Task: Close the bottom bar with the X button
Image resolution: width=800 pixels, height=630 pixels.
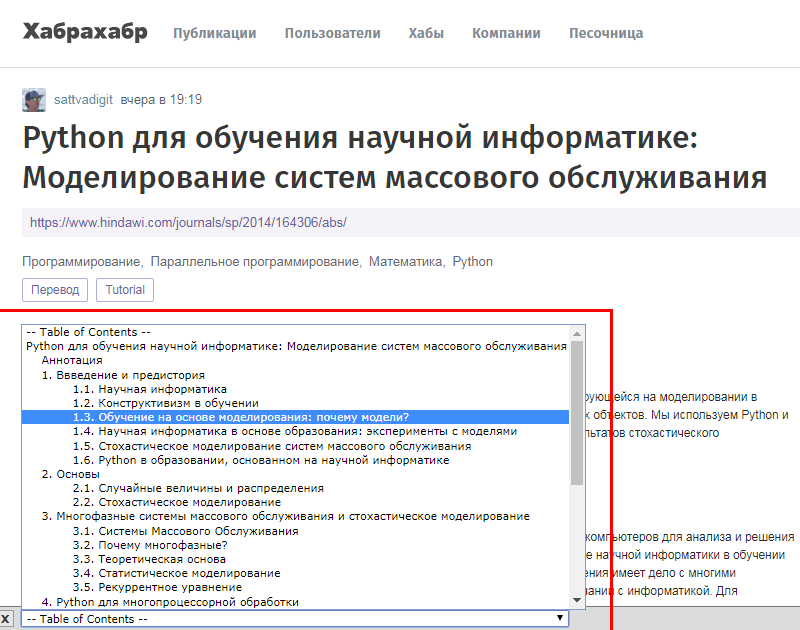Action: tap(5, 619)
